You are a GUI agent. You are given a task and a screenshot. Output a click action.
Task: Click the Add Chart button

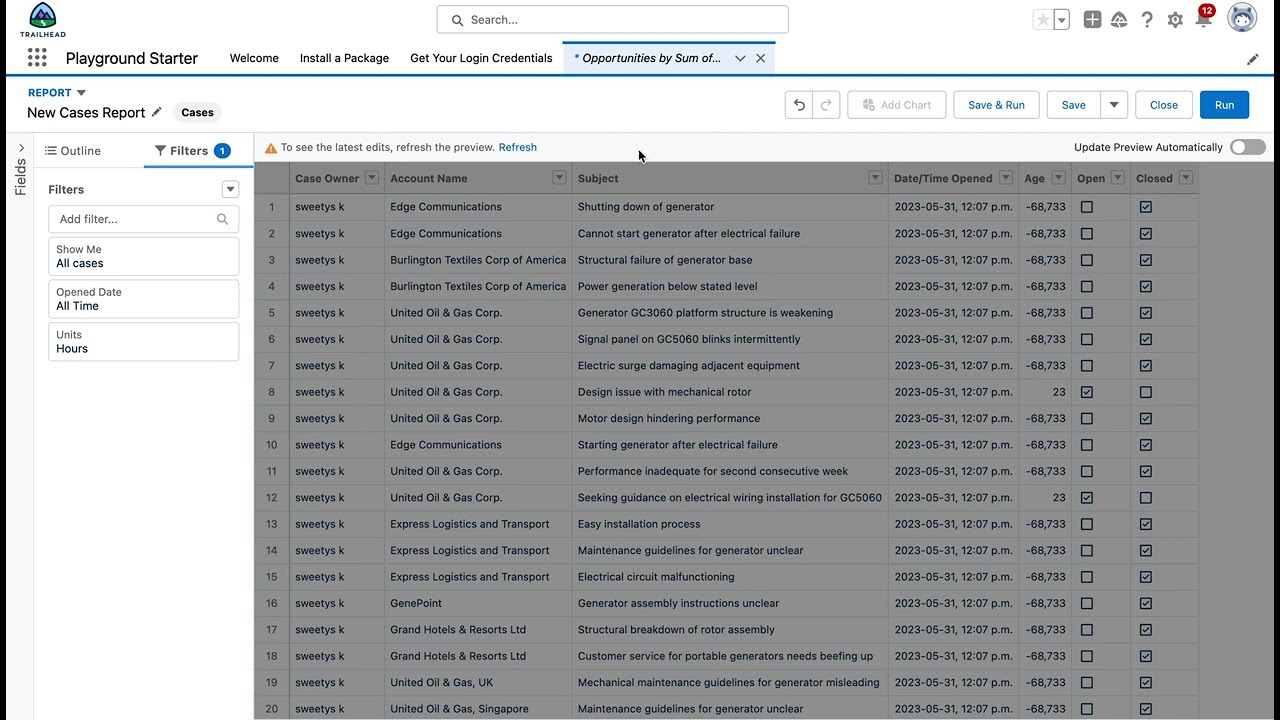[x=896, y=105]
